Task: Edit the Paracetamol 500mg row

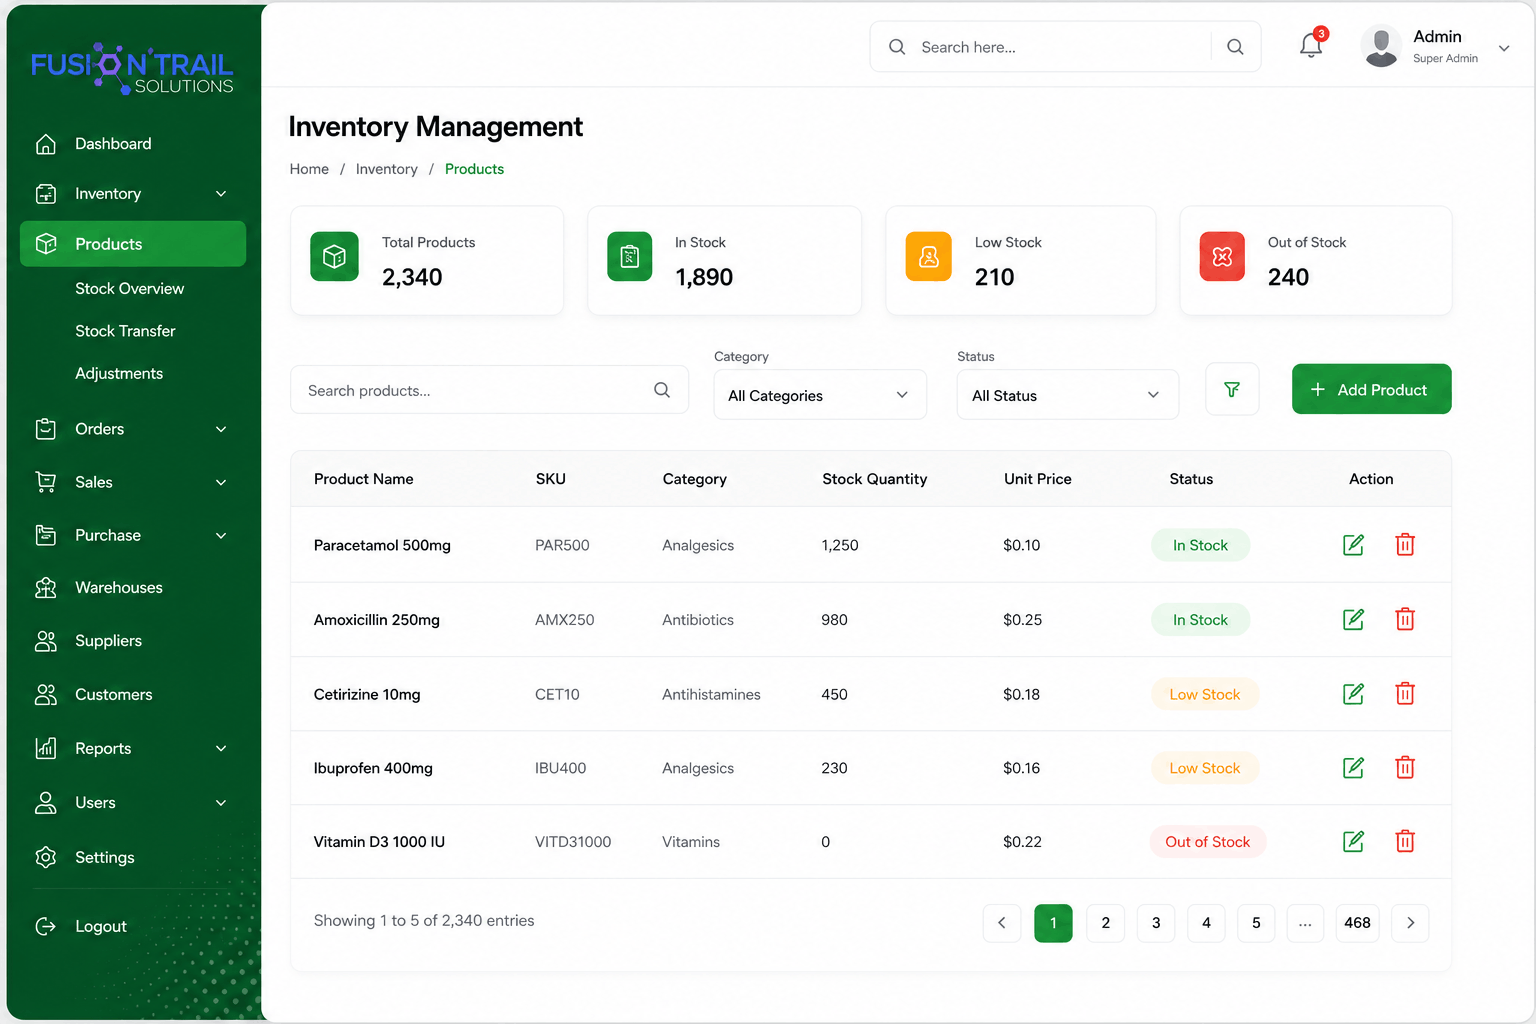Action: coord(1353,545)
